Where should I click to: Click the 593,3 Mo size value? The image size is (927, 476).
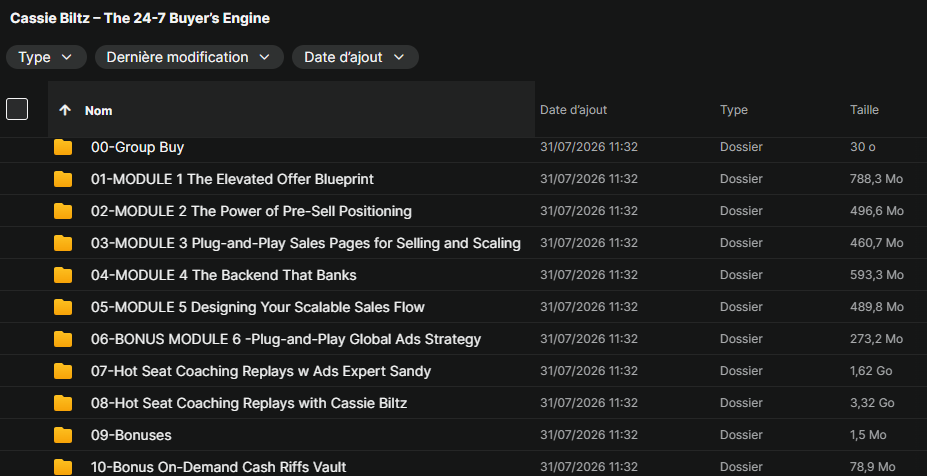[877, 274]
